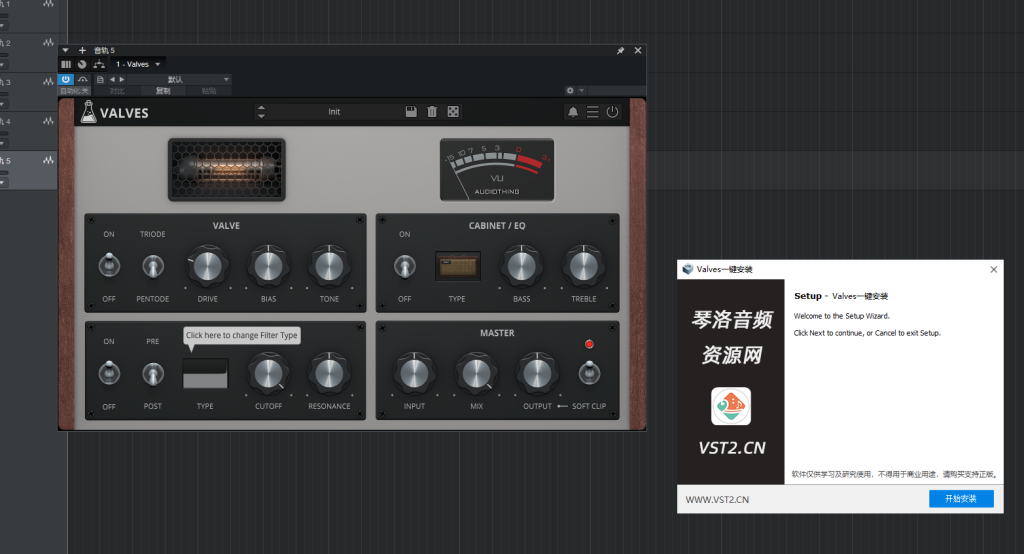This screenshot has height=554, width=1024.
Task: Toggle the Valve section ON/OFF switch
Action: pyautogui.click(x=109, y=266)
